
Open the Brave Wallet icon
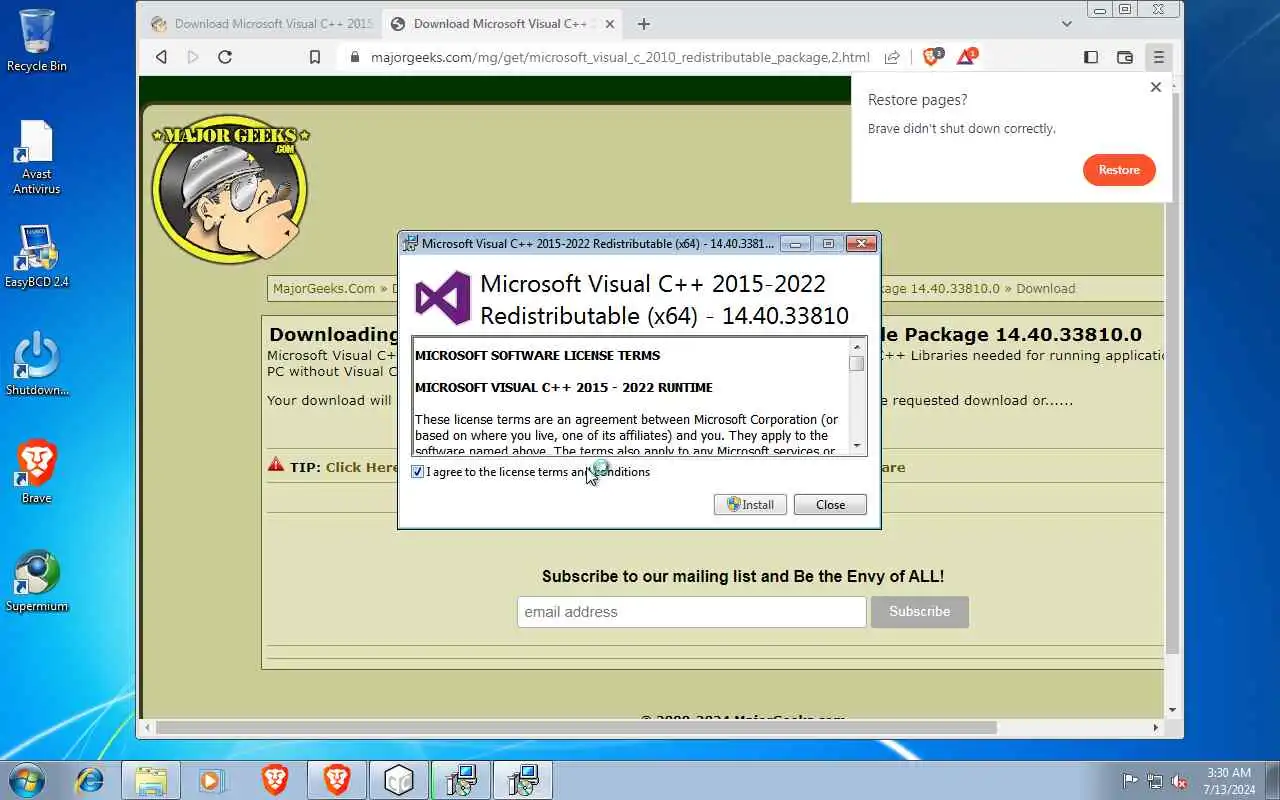click(1125, 57)
